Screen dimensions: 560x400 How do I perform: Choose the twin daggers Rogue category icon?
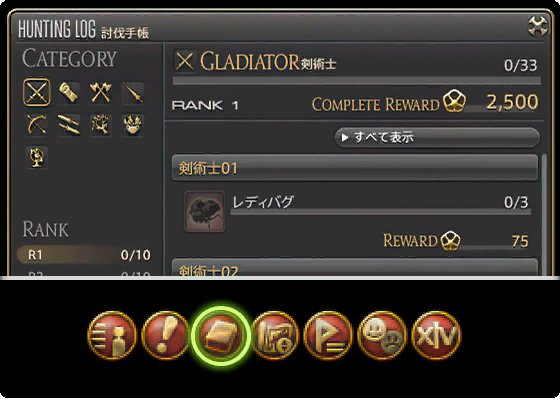(x=69, y=125)
